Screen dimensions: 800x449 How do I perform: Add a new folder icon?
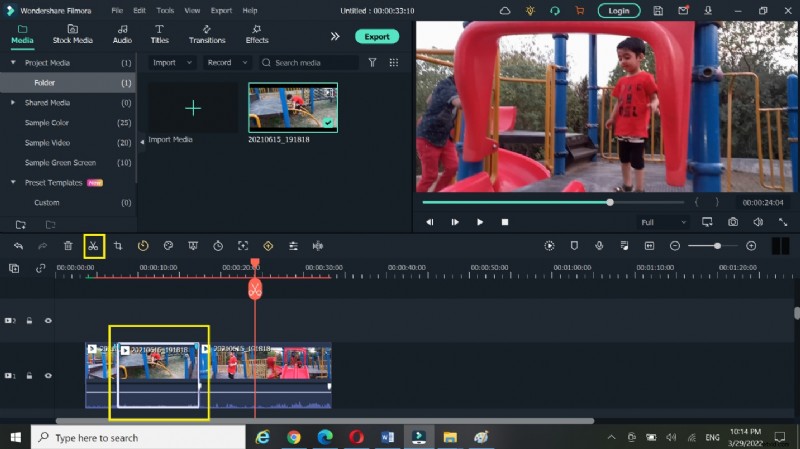pyautogui.click(x=21, y=224)
